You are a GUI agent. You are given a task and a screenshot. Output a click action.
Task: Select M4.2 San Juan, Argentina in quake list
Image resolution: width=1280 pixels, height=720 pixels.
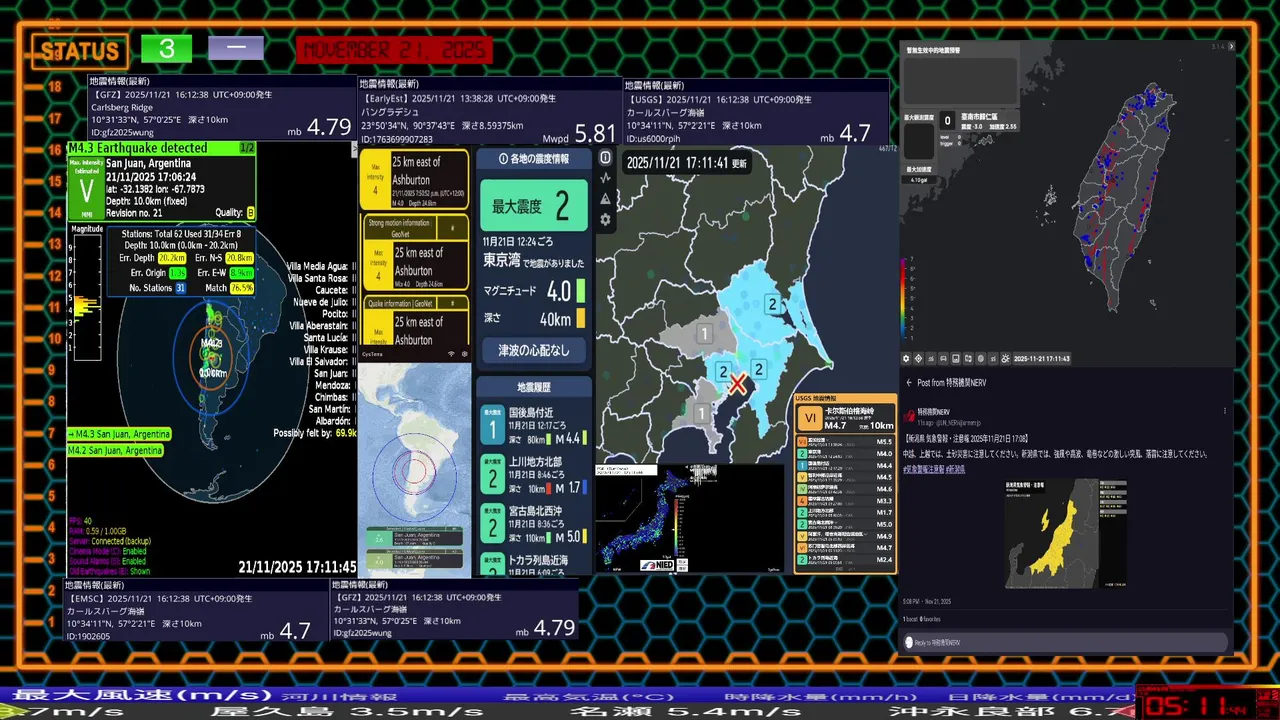tap(115, 451)
